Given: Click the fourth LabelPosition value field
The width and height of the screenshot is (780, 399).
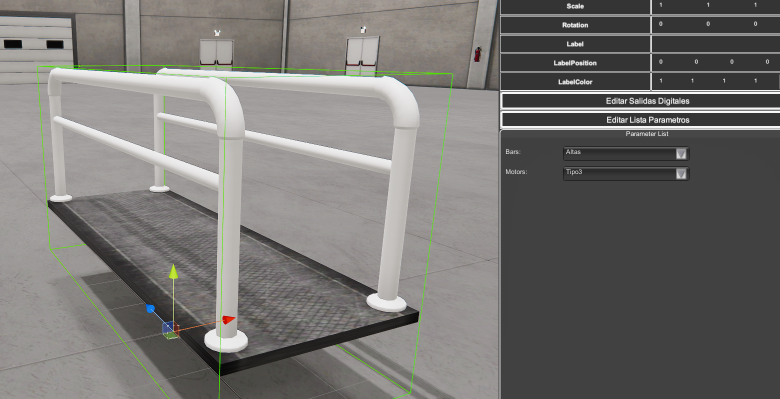Looking at the screenshot, I should click(767, 62).
